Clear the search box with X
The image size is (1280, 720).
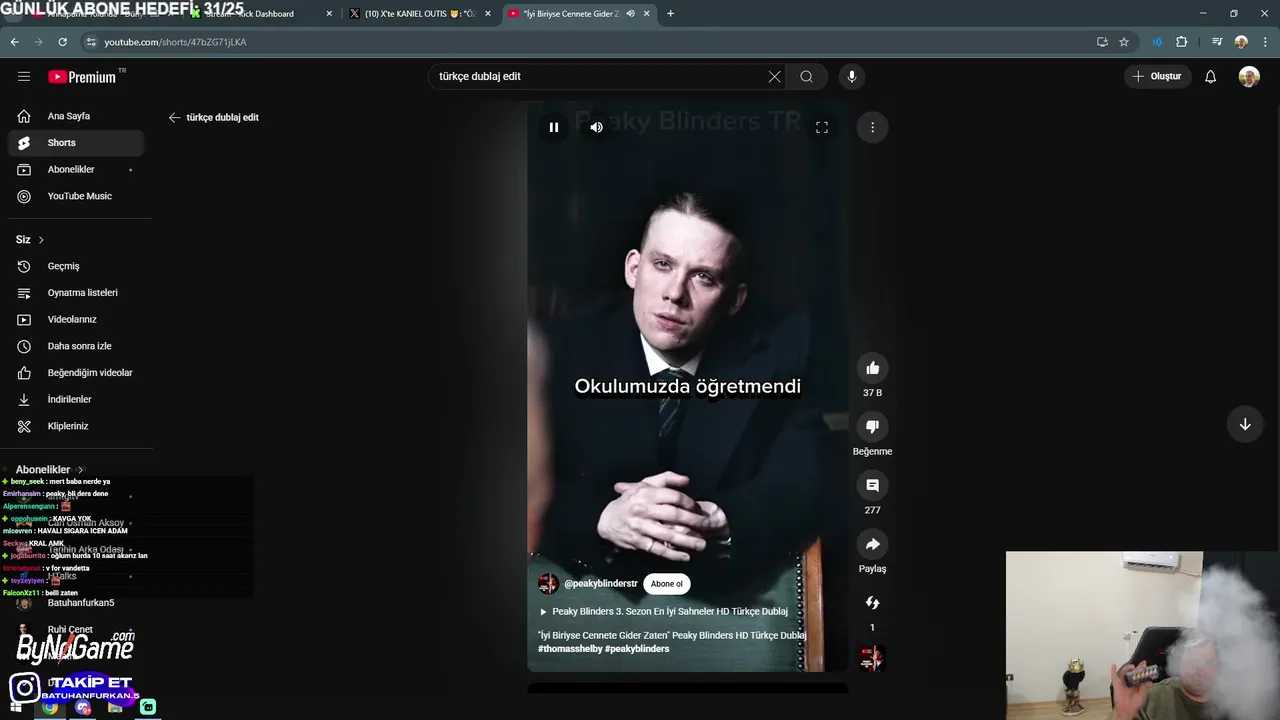(774, 76)
